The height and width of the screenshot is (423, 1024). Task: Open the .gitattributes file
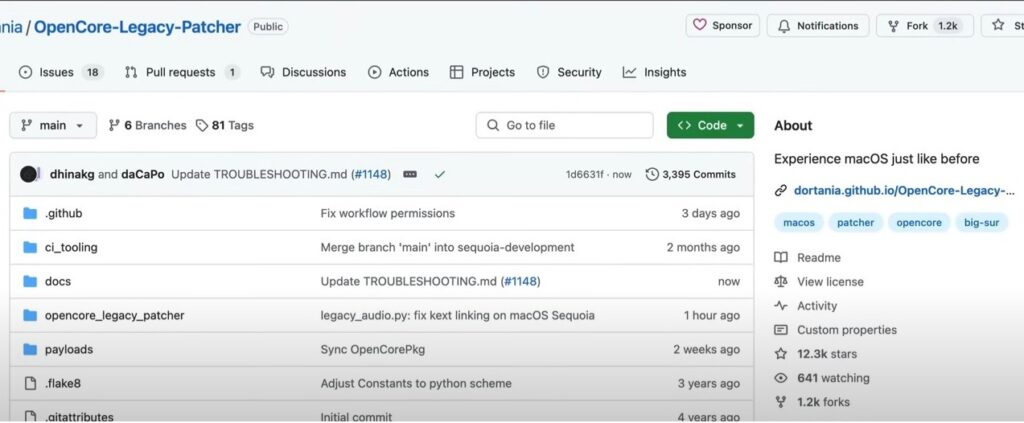79,416
